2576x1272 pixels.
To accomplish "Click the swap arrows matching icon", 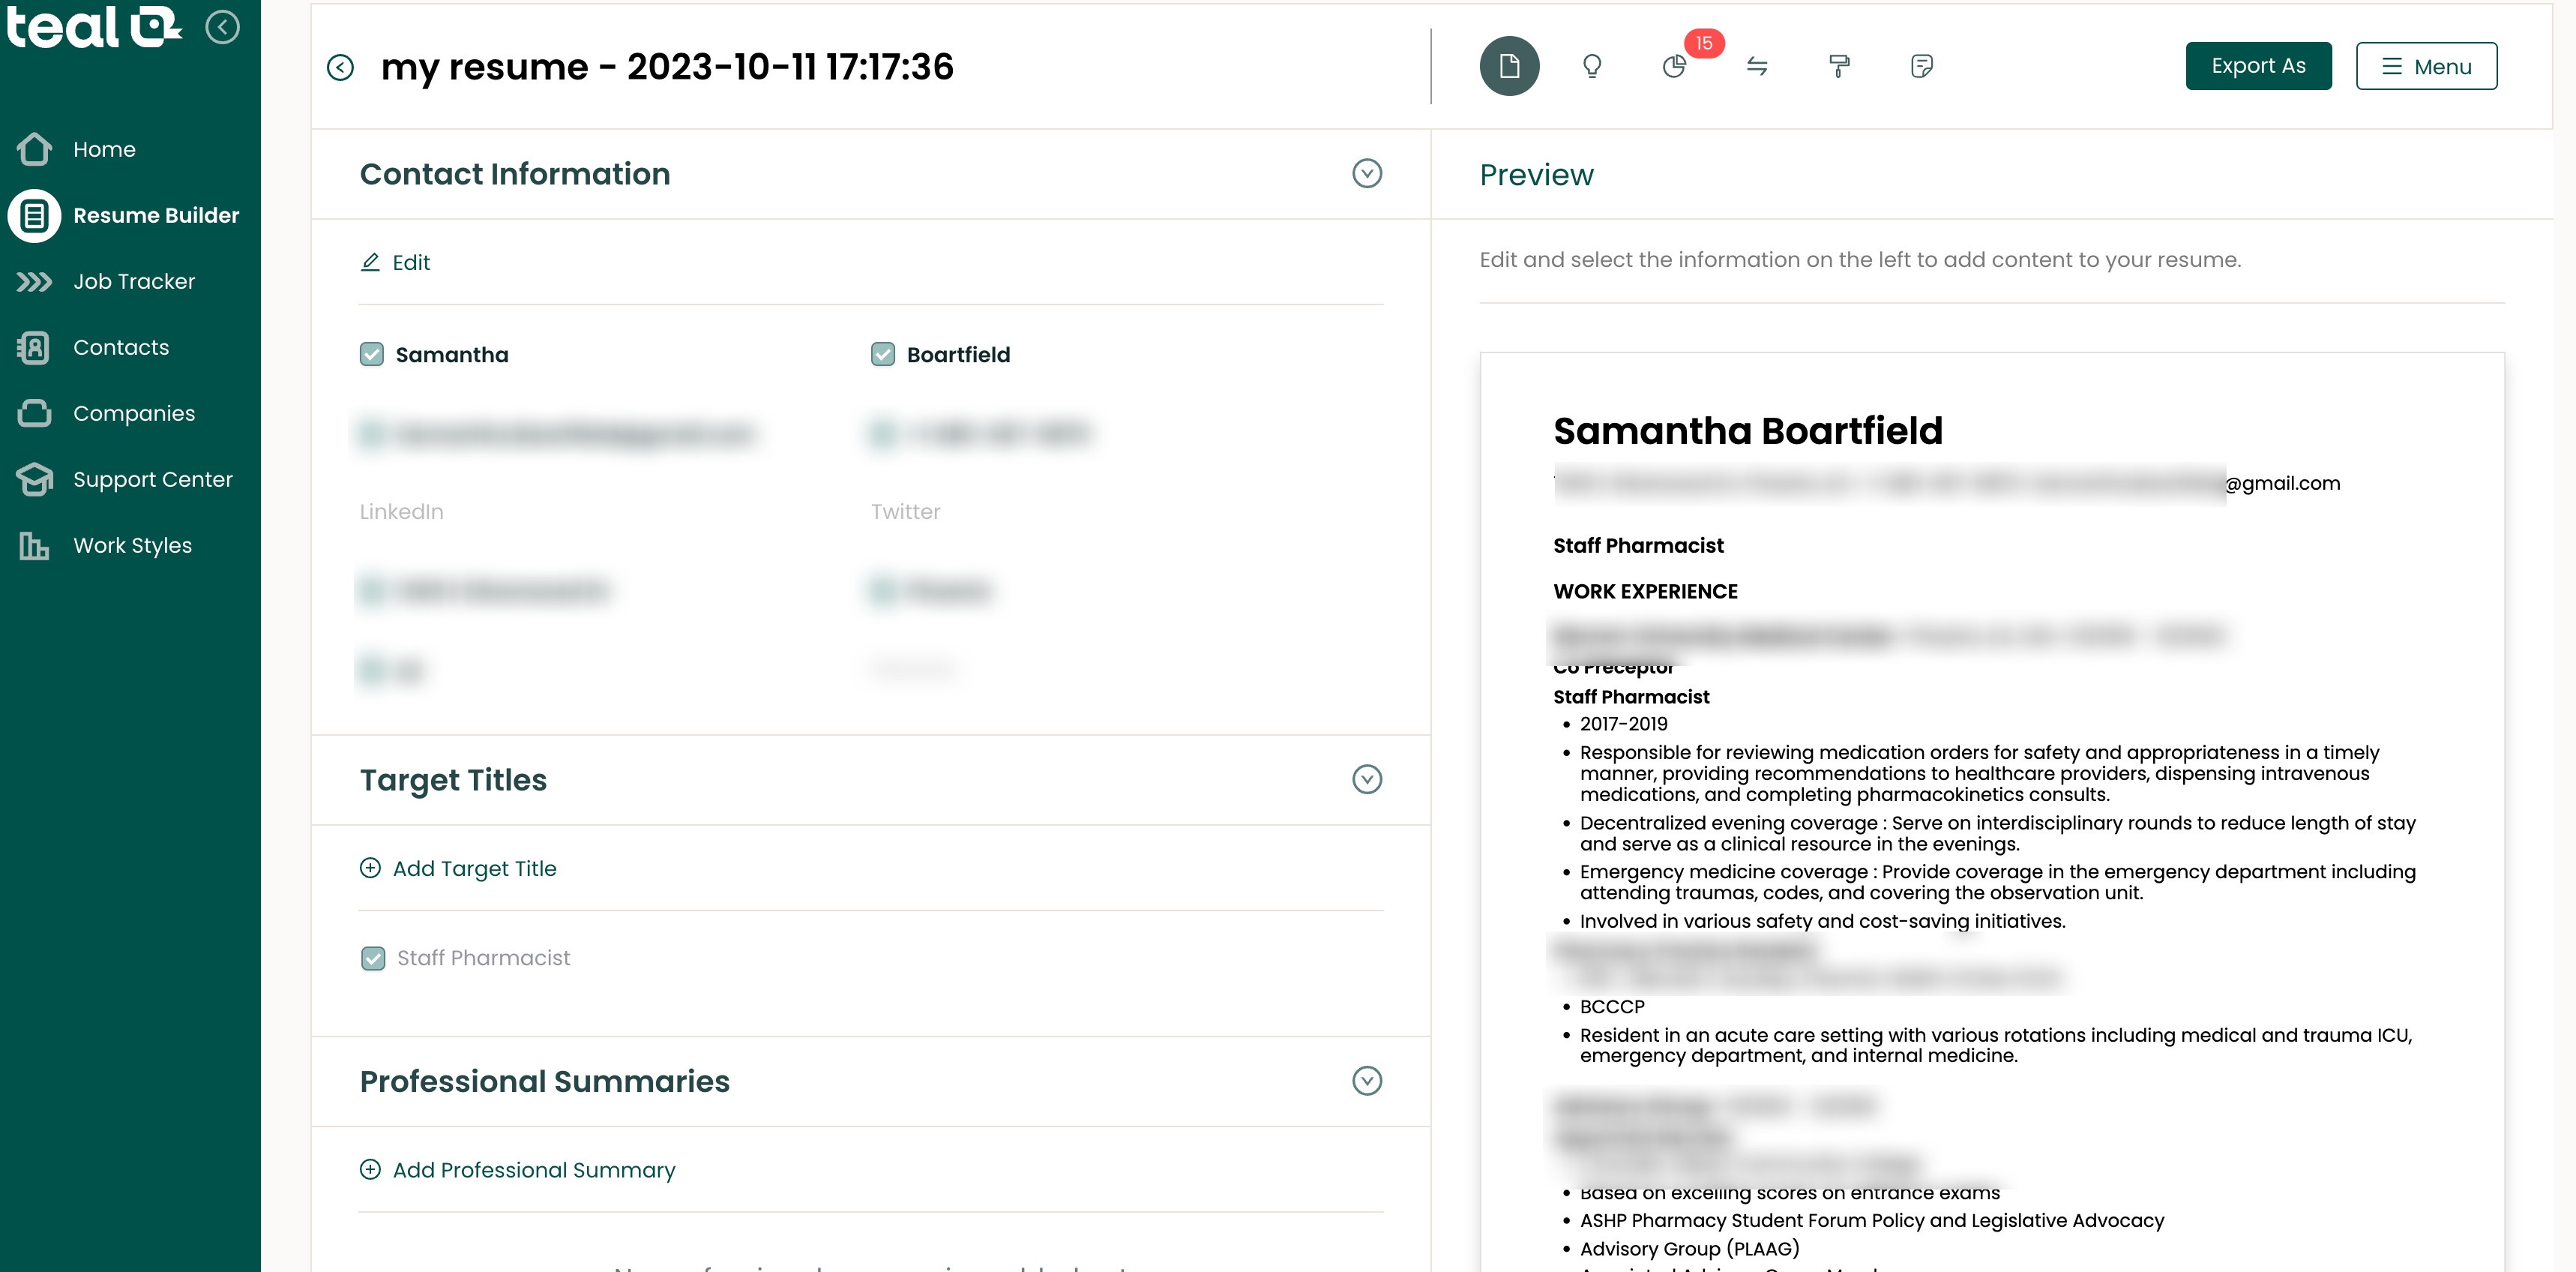I will (x=1757, y=66).
